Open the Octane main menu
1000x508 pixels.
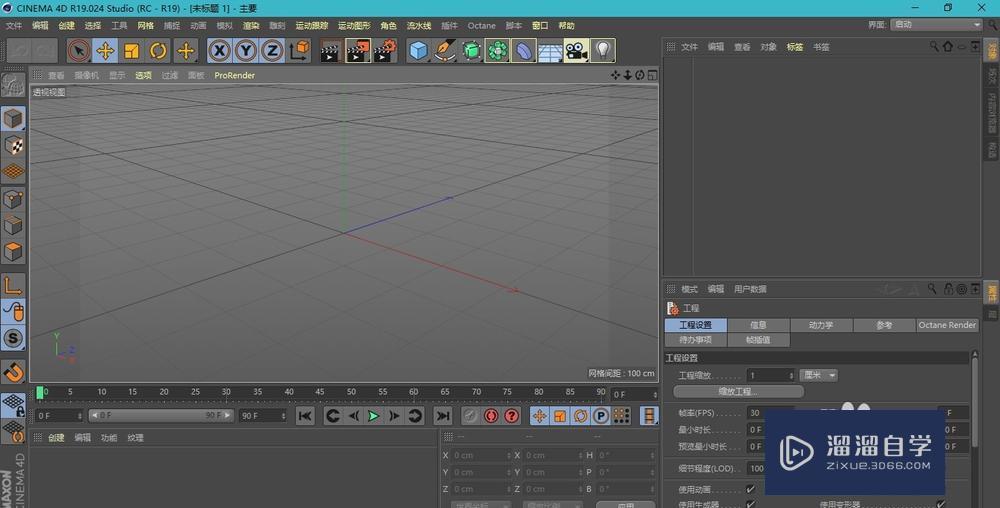tap(482, 25)
